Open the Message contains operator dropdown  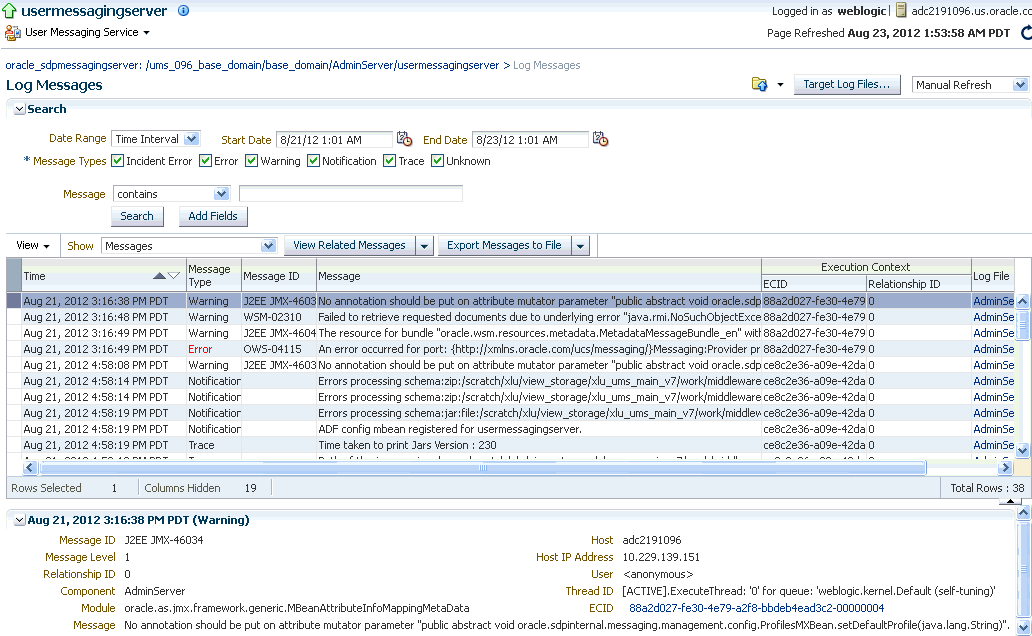221,194
